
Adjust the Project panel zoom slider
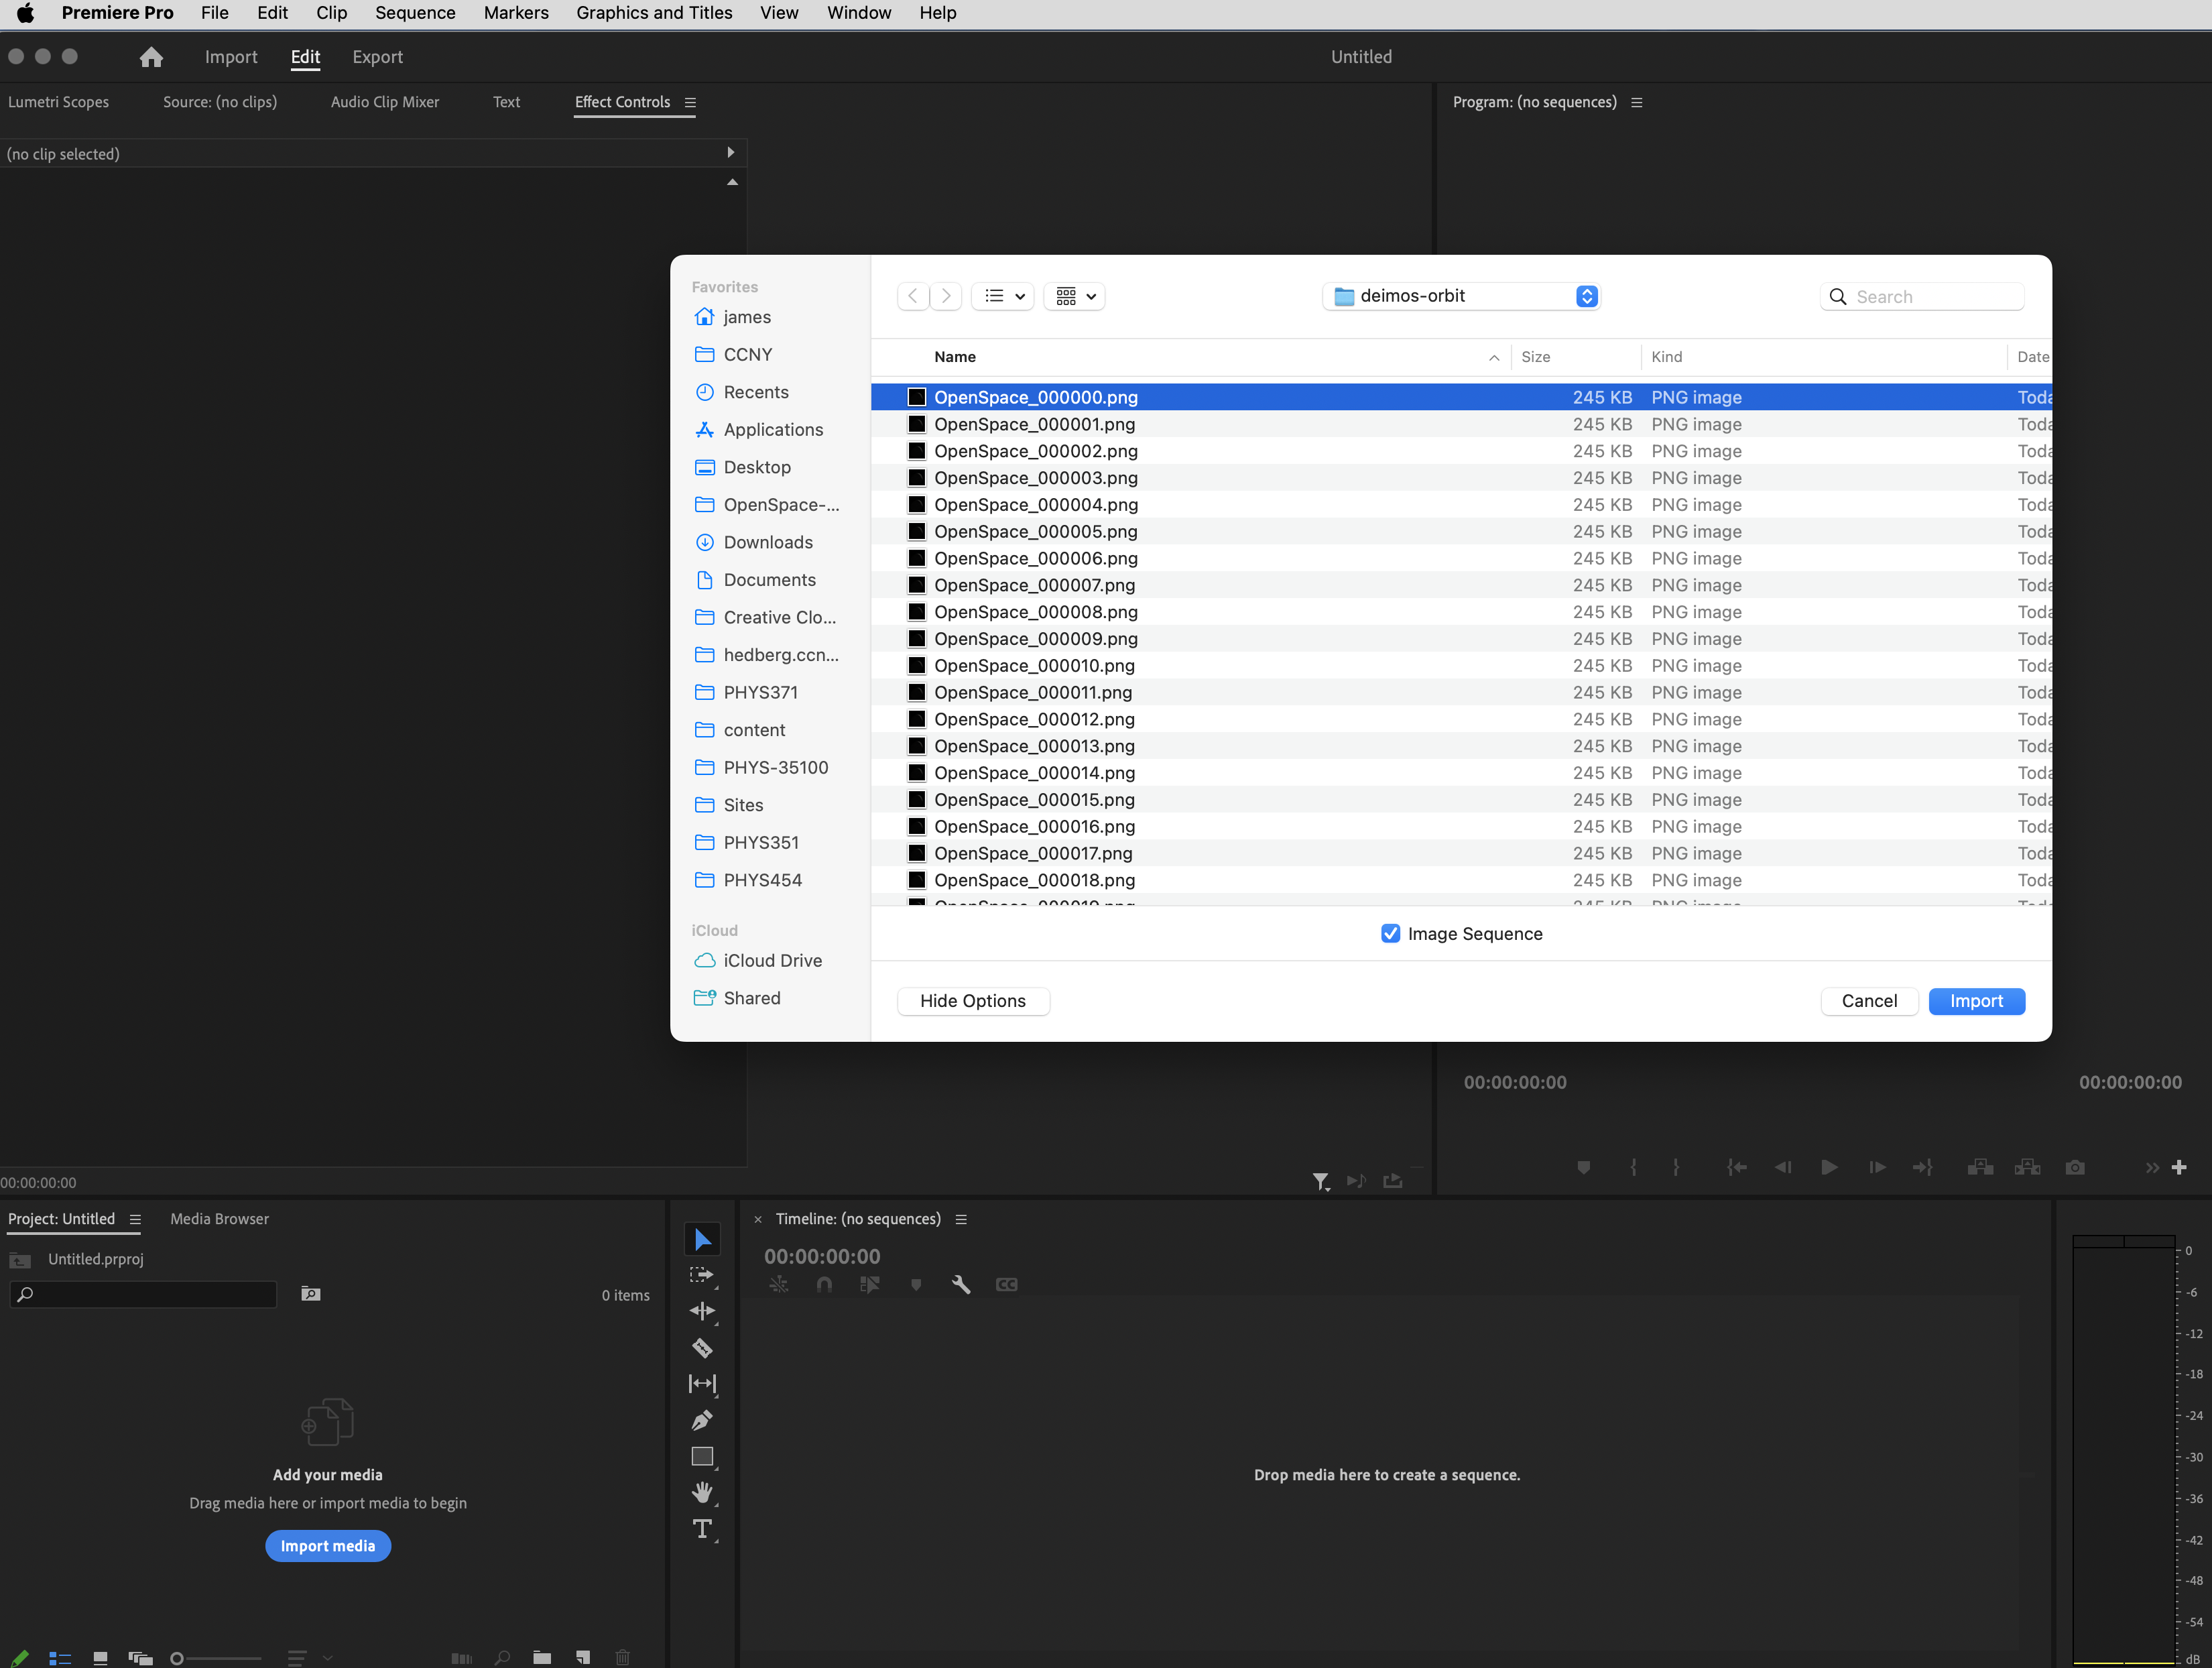(x=178, y=1658)
